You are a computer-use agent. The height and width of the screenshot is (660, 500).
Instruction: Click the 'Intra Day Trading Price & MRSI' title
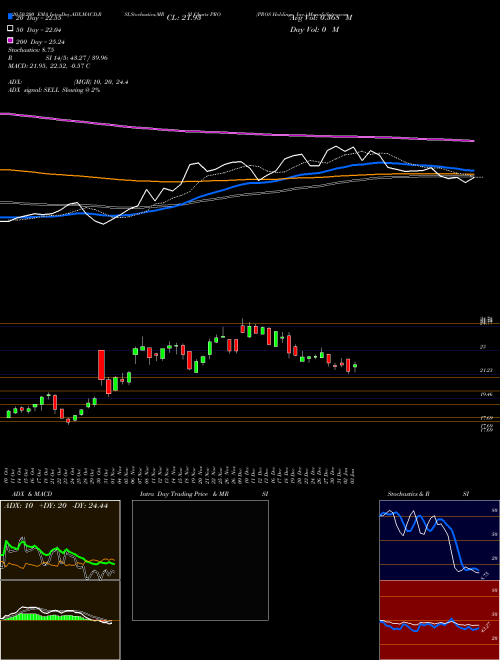point(204,494)
